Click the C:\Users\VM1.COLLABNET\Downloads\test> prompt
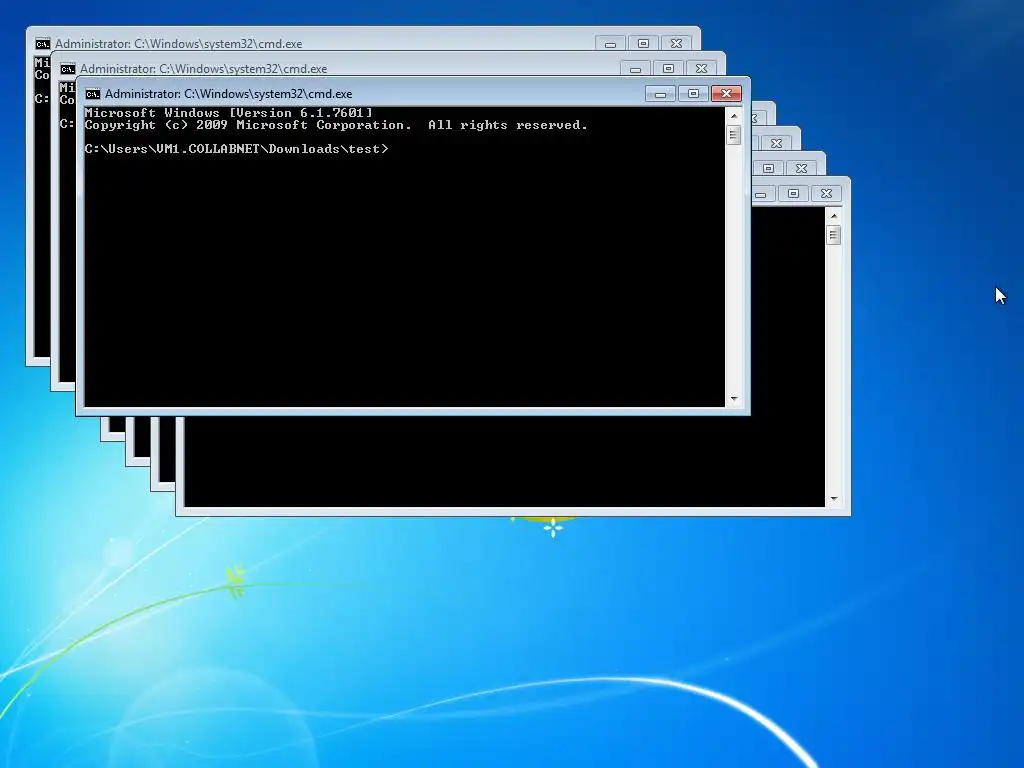 tap(236, 149)
